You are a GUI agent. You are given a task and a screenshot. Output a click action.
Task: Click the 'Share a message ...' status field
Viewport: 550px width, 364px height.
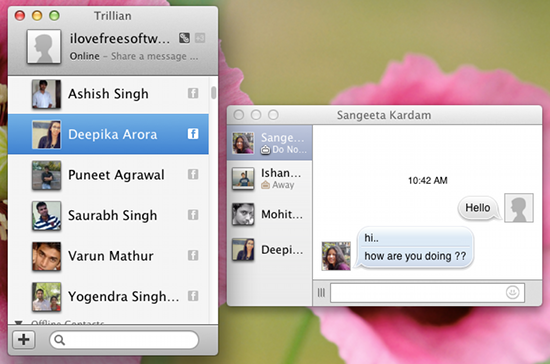click(155, 56)
